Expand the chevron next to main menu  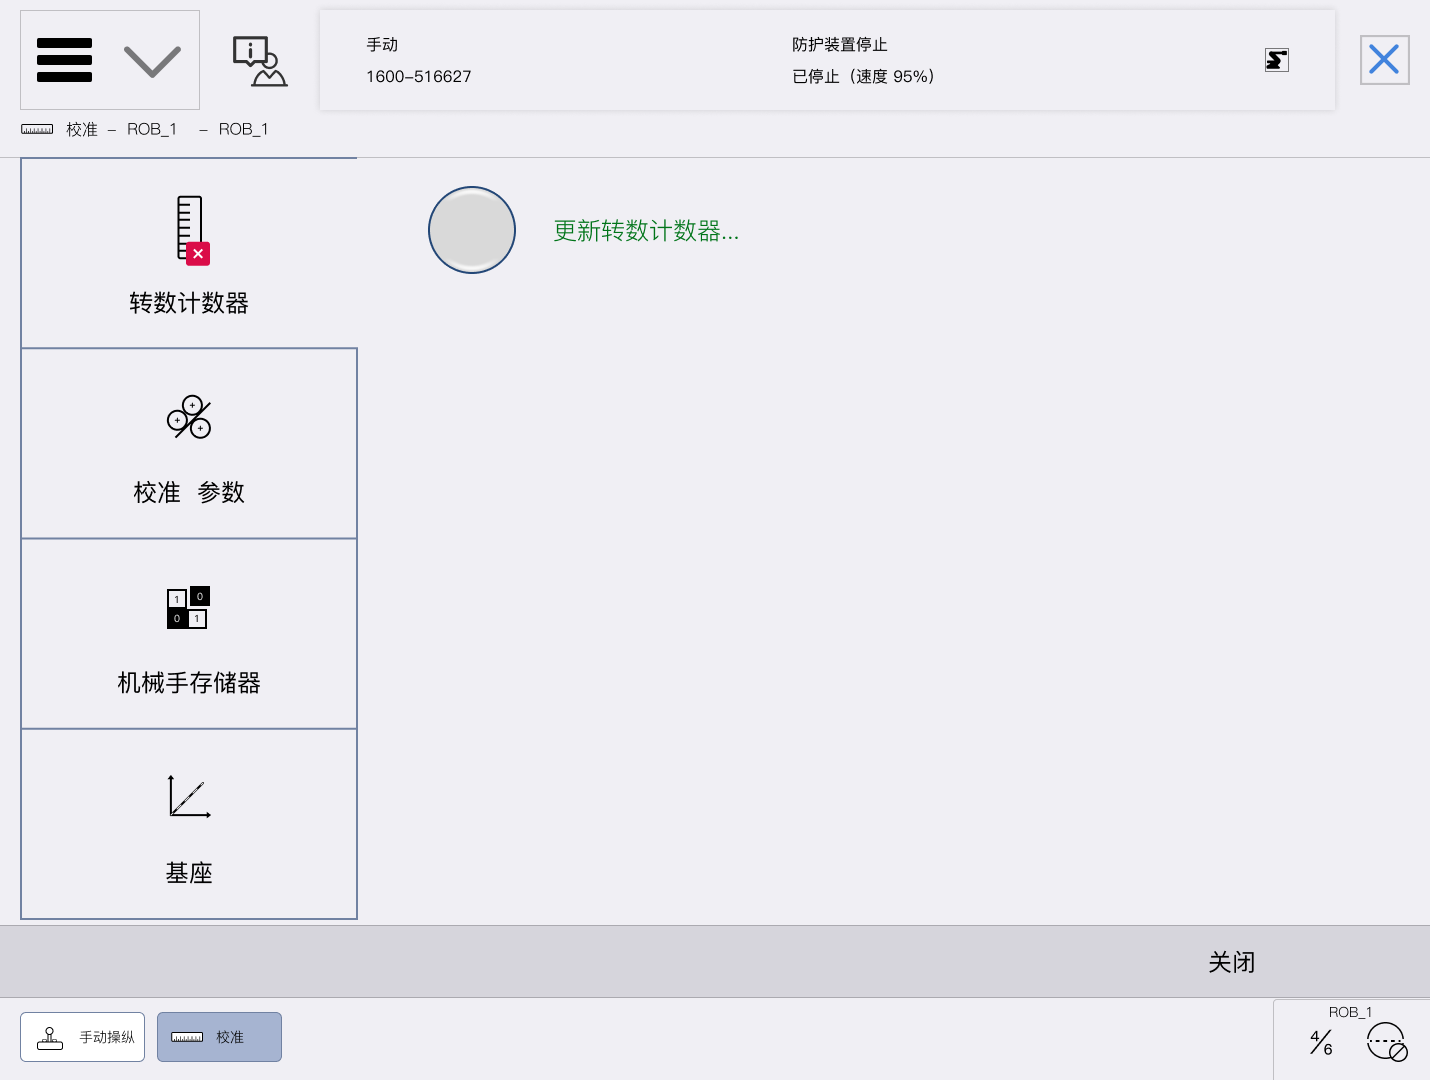click(152, 61)
